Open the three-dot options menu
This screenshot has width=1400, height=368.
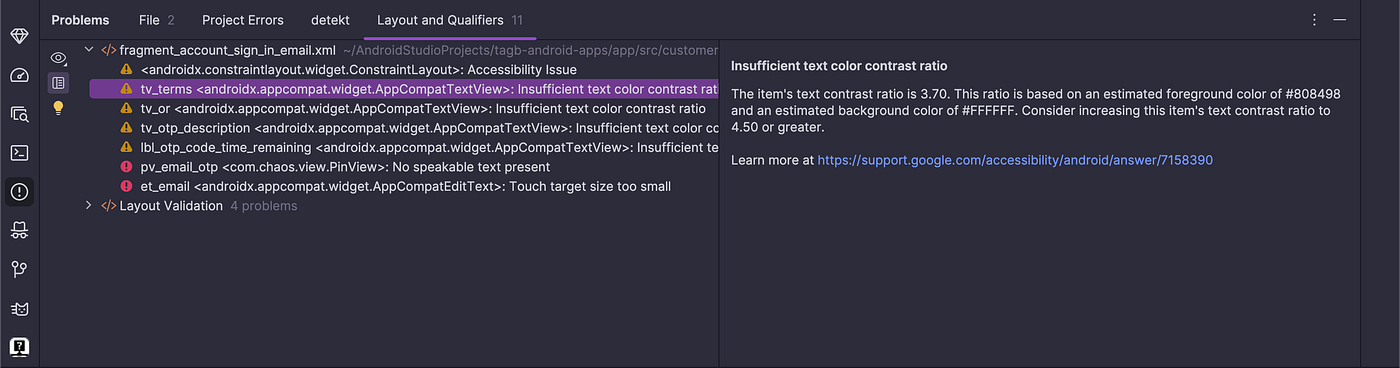tap(1314, 20)
